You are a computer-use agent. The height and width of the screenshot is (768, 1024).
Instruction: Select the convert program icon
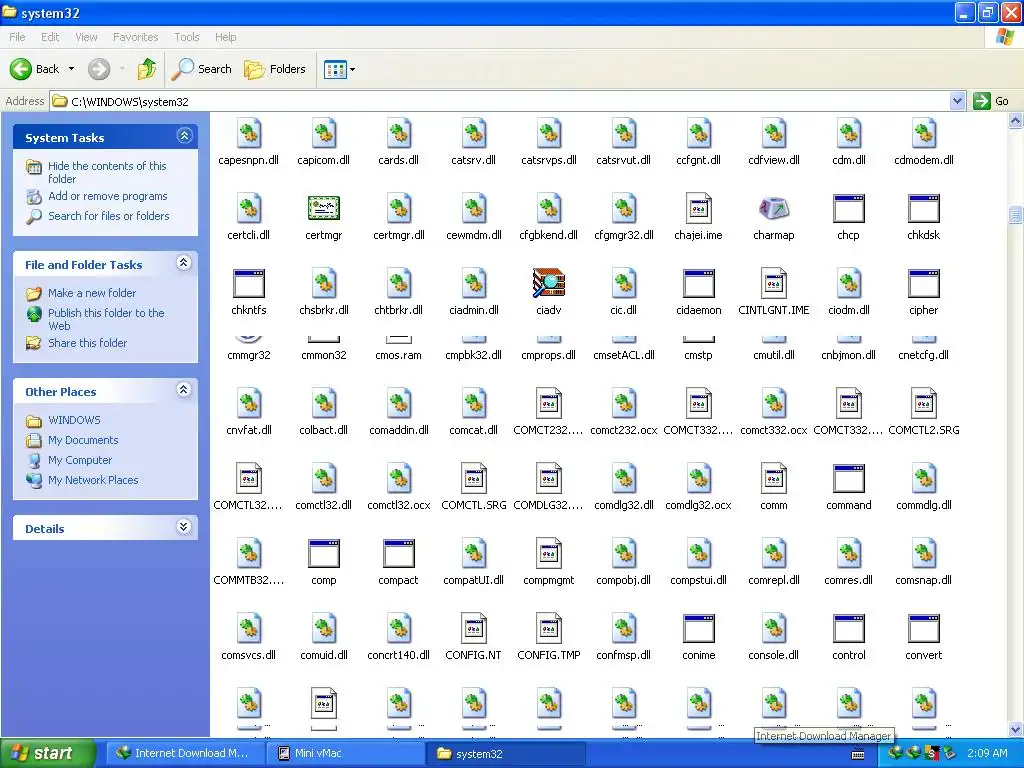point(923,629)
